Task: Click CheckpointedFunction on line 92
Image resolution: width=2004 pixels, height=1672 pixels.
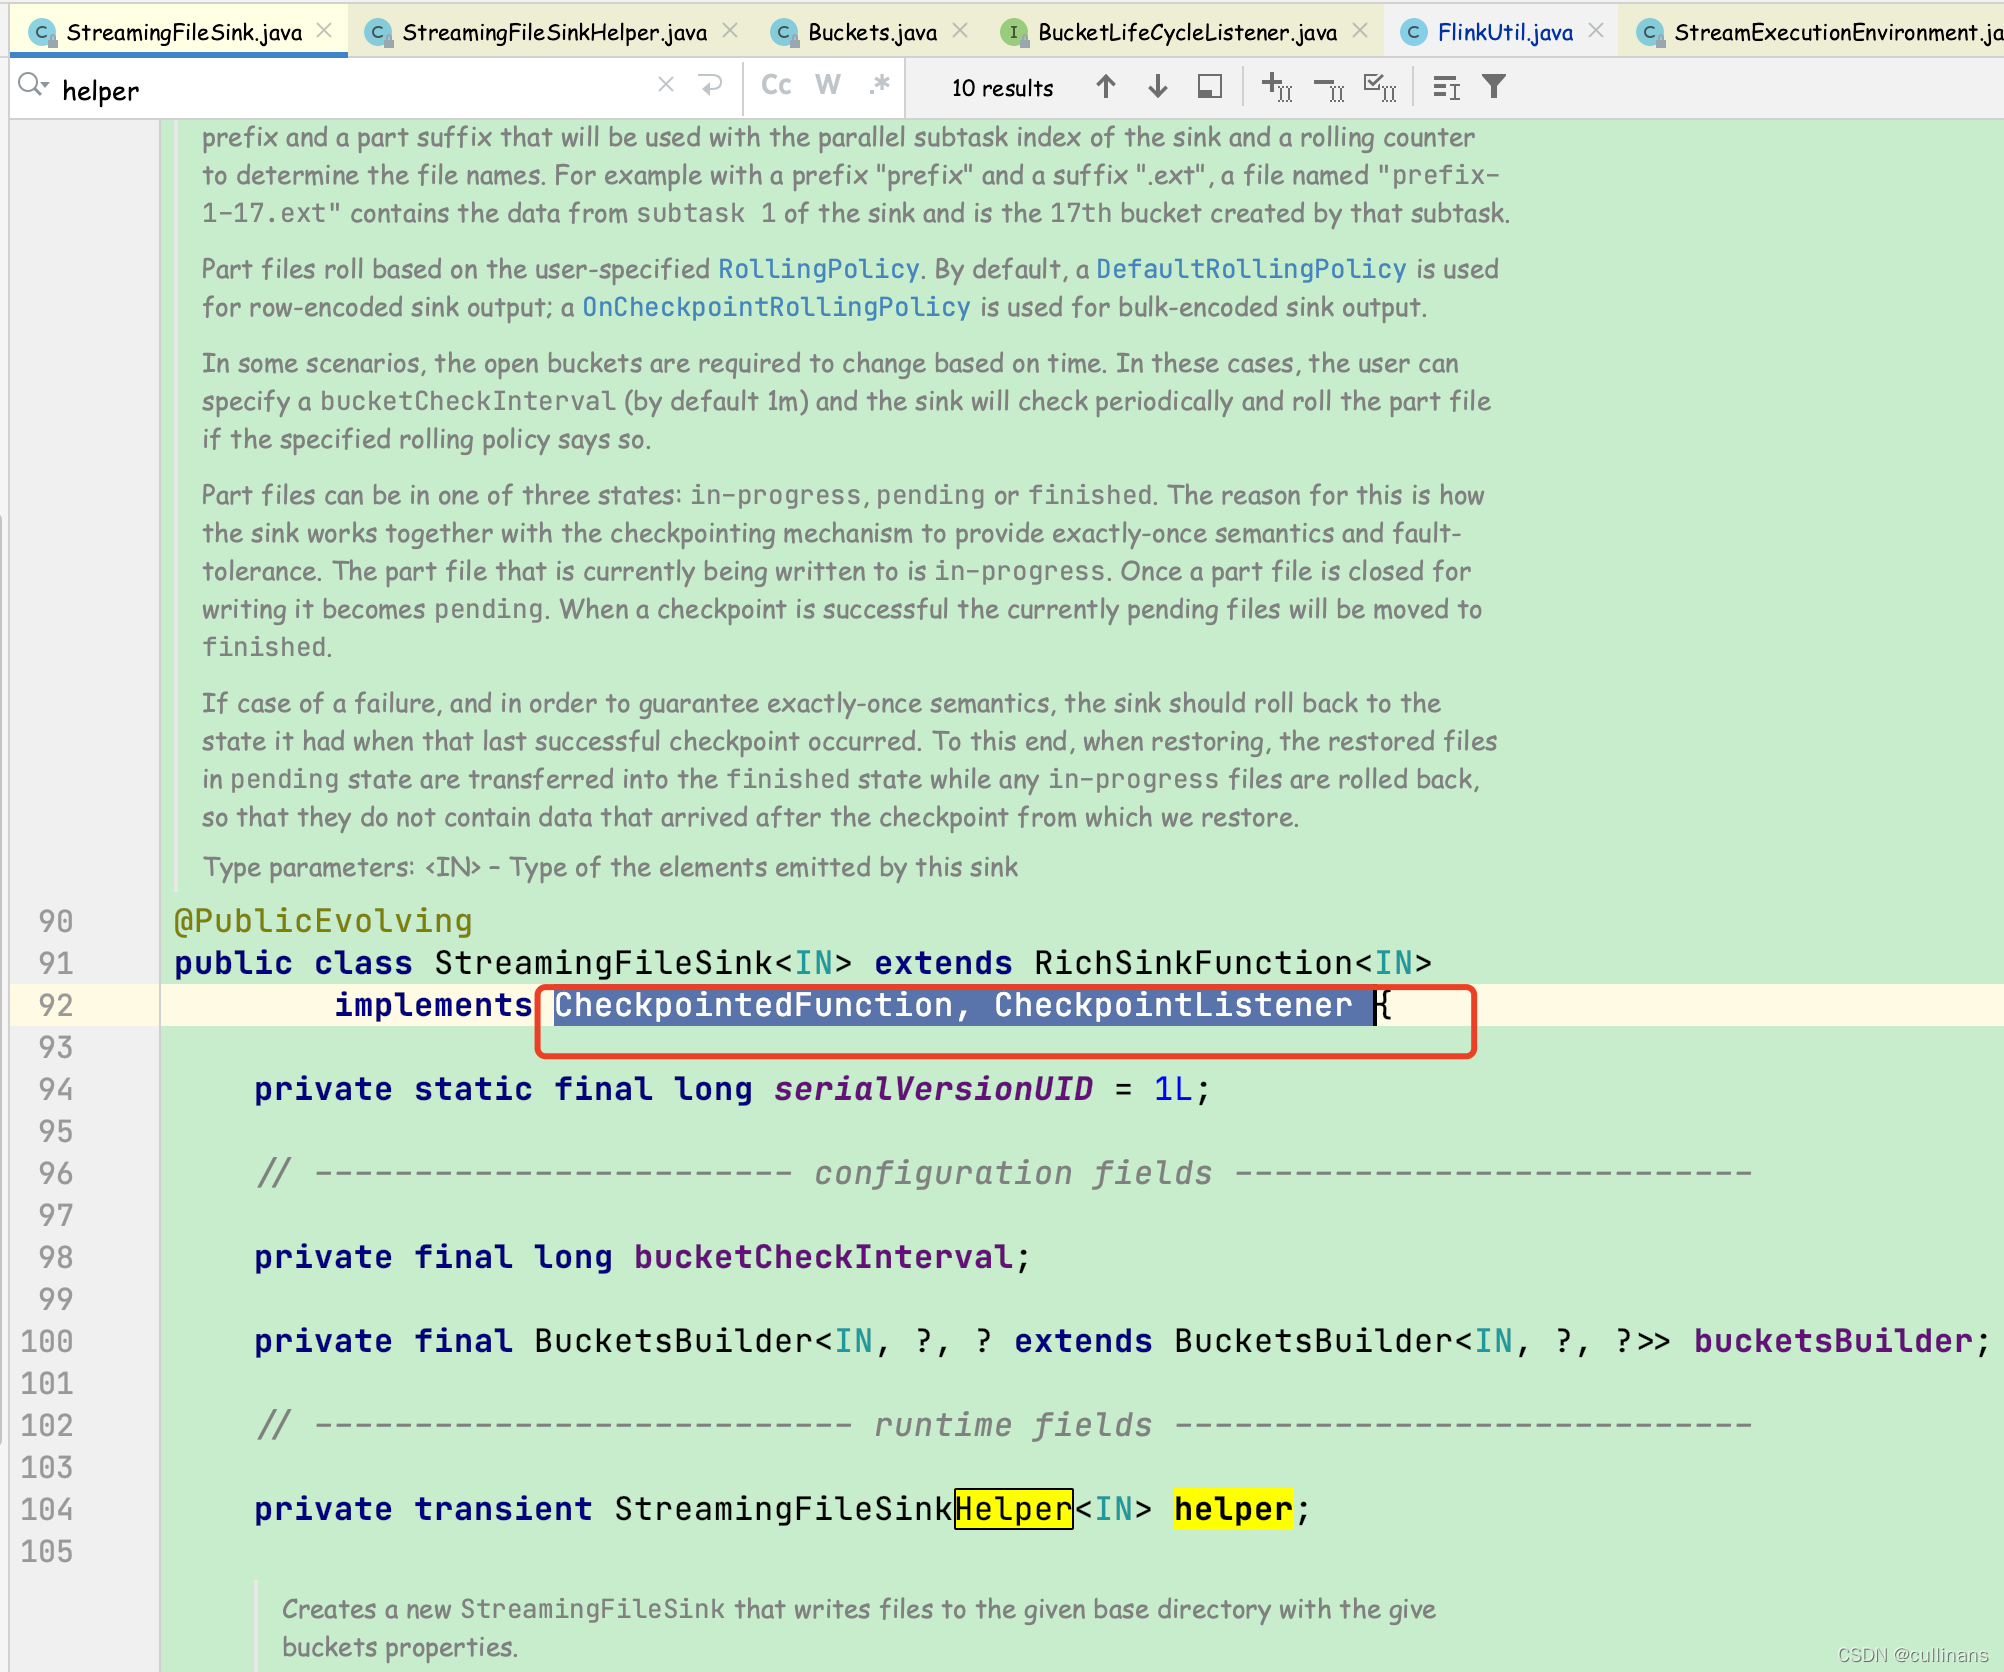Action: (753, 1005)
